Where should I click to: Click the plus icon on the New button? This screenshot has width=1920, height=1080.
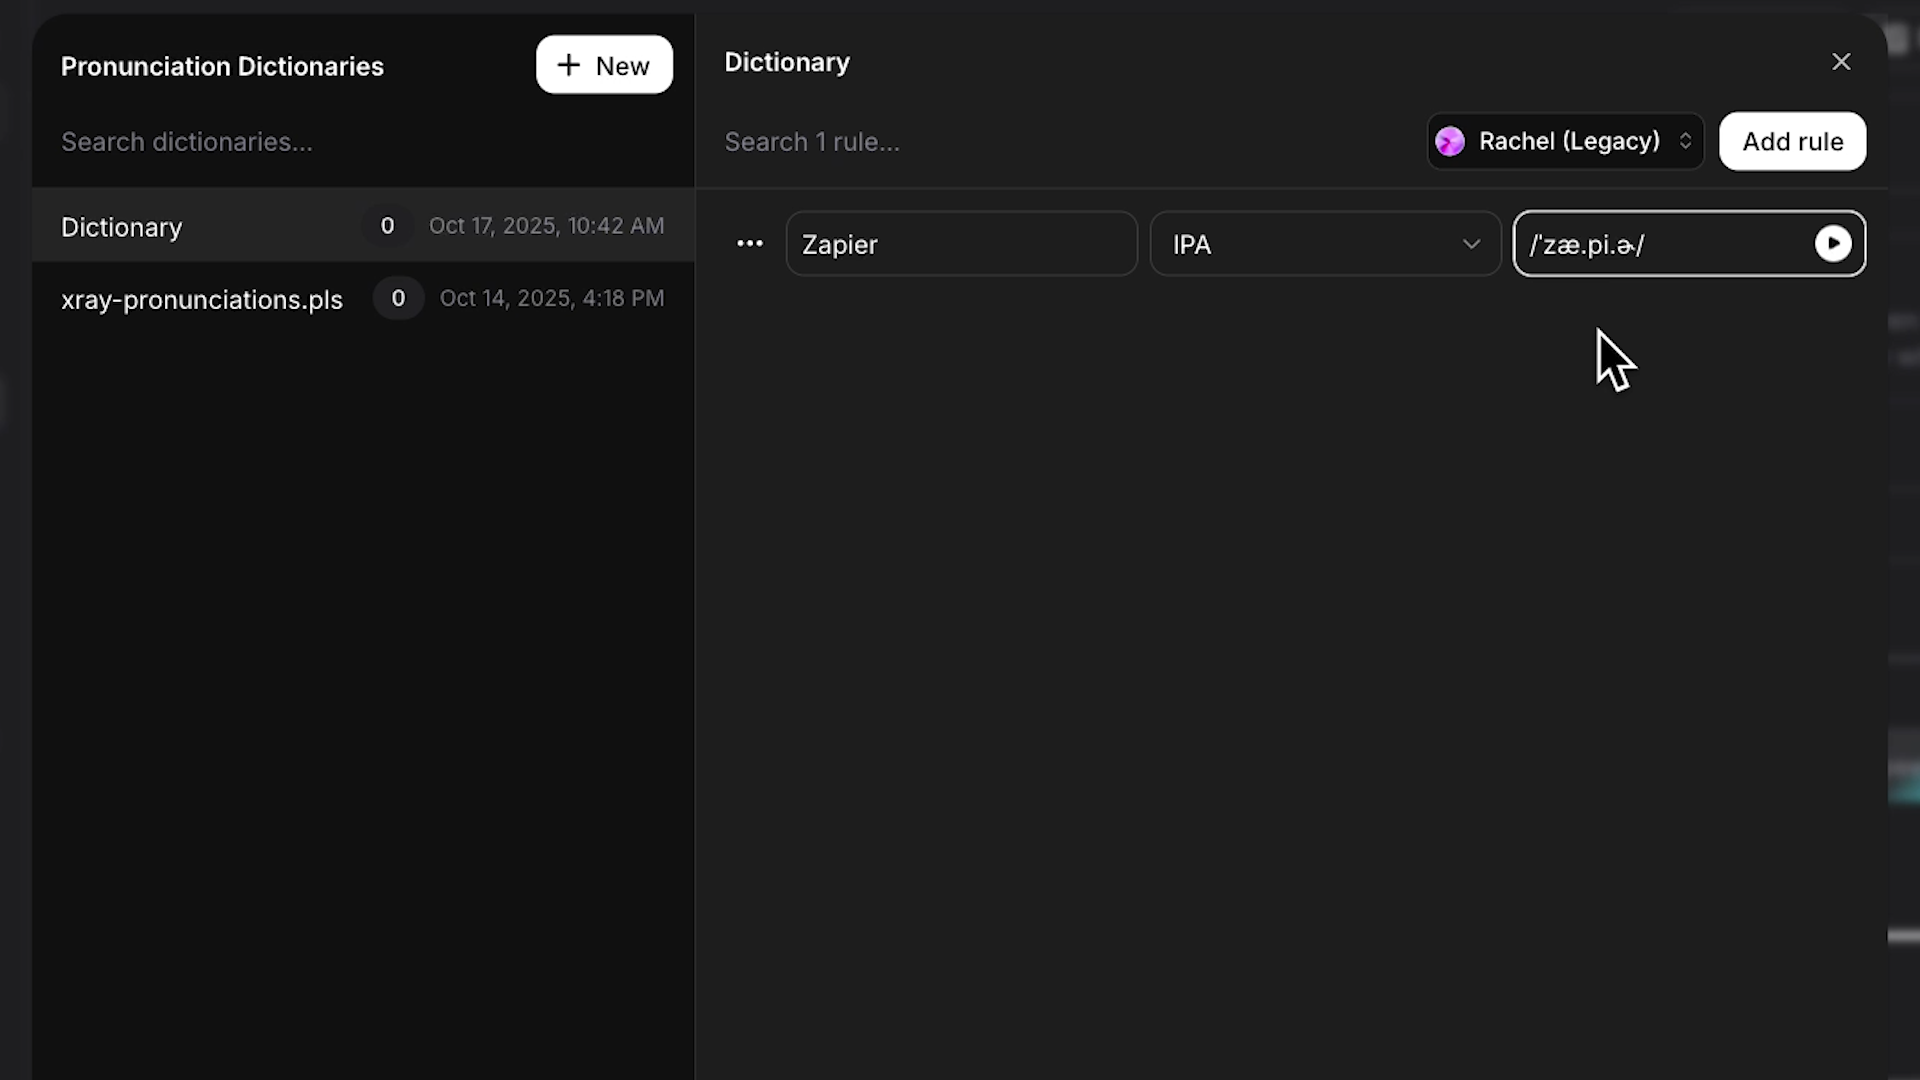click(x=569, y=65)
